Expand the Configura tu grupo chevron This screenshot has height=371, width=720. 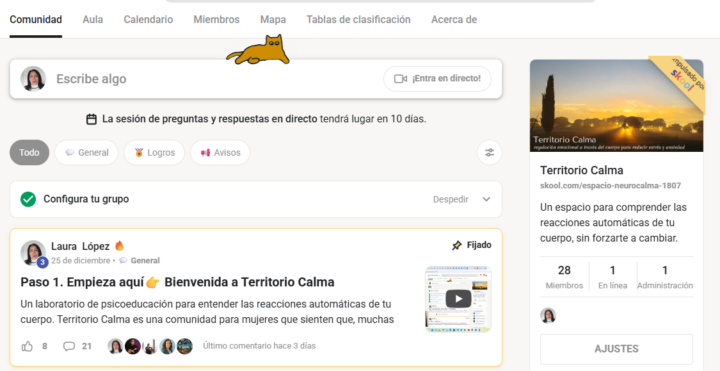click(x=487, y=199)
